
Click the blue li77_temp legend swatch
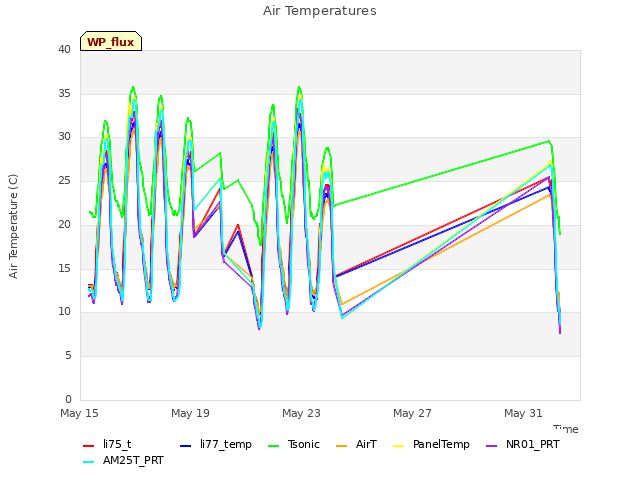click(x=186, y=446)
